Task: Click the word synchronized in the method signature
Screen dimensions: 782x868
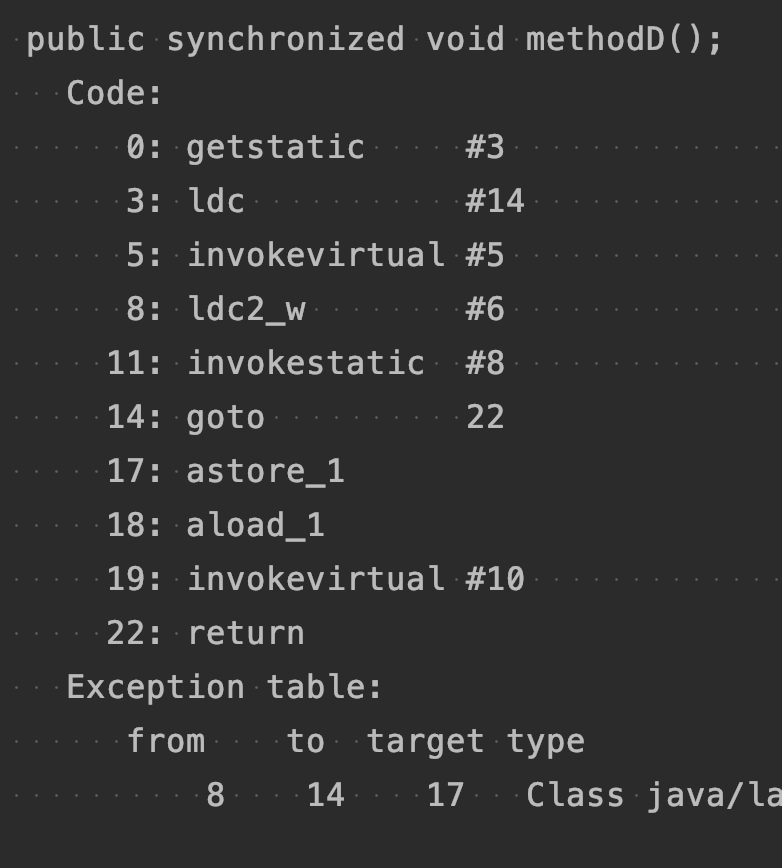Action: pos(285,40)
